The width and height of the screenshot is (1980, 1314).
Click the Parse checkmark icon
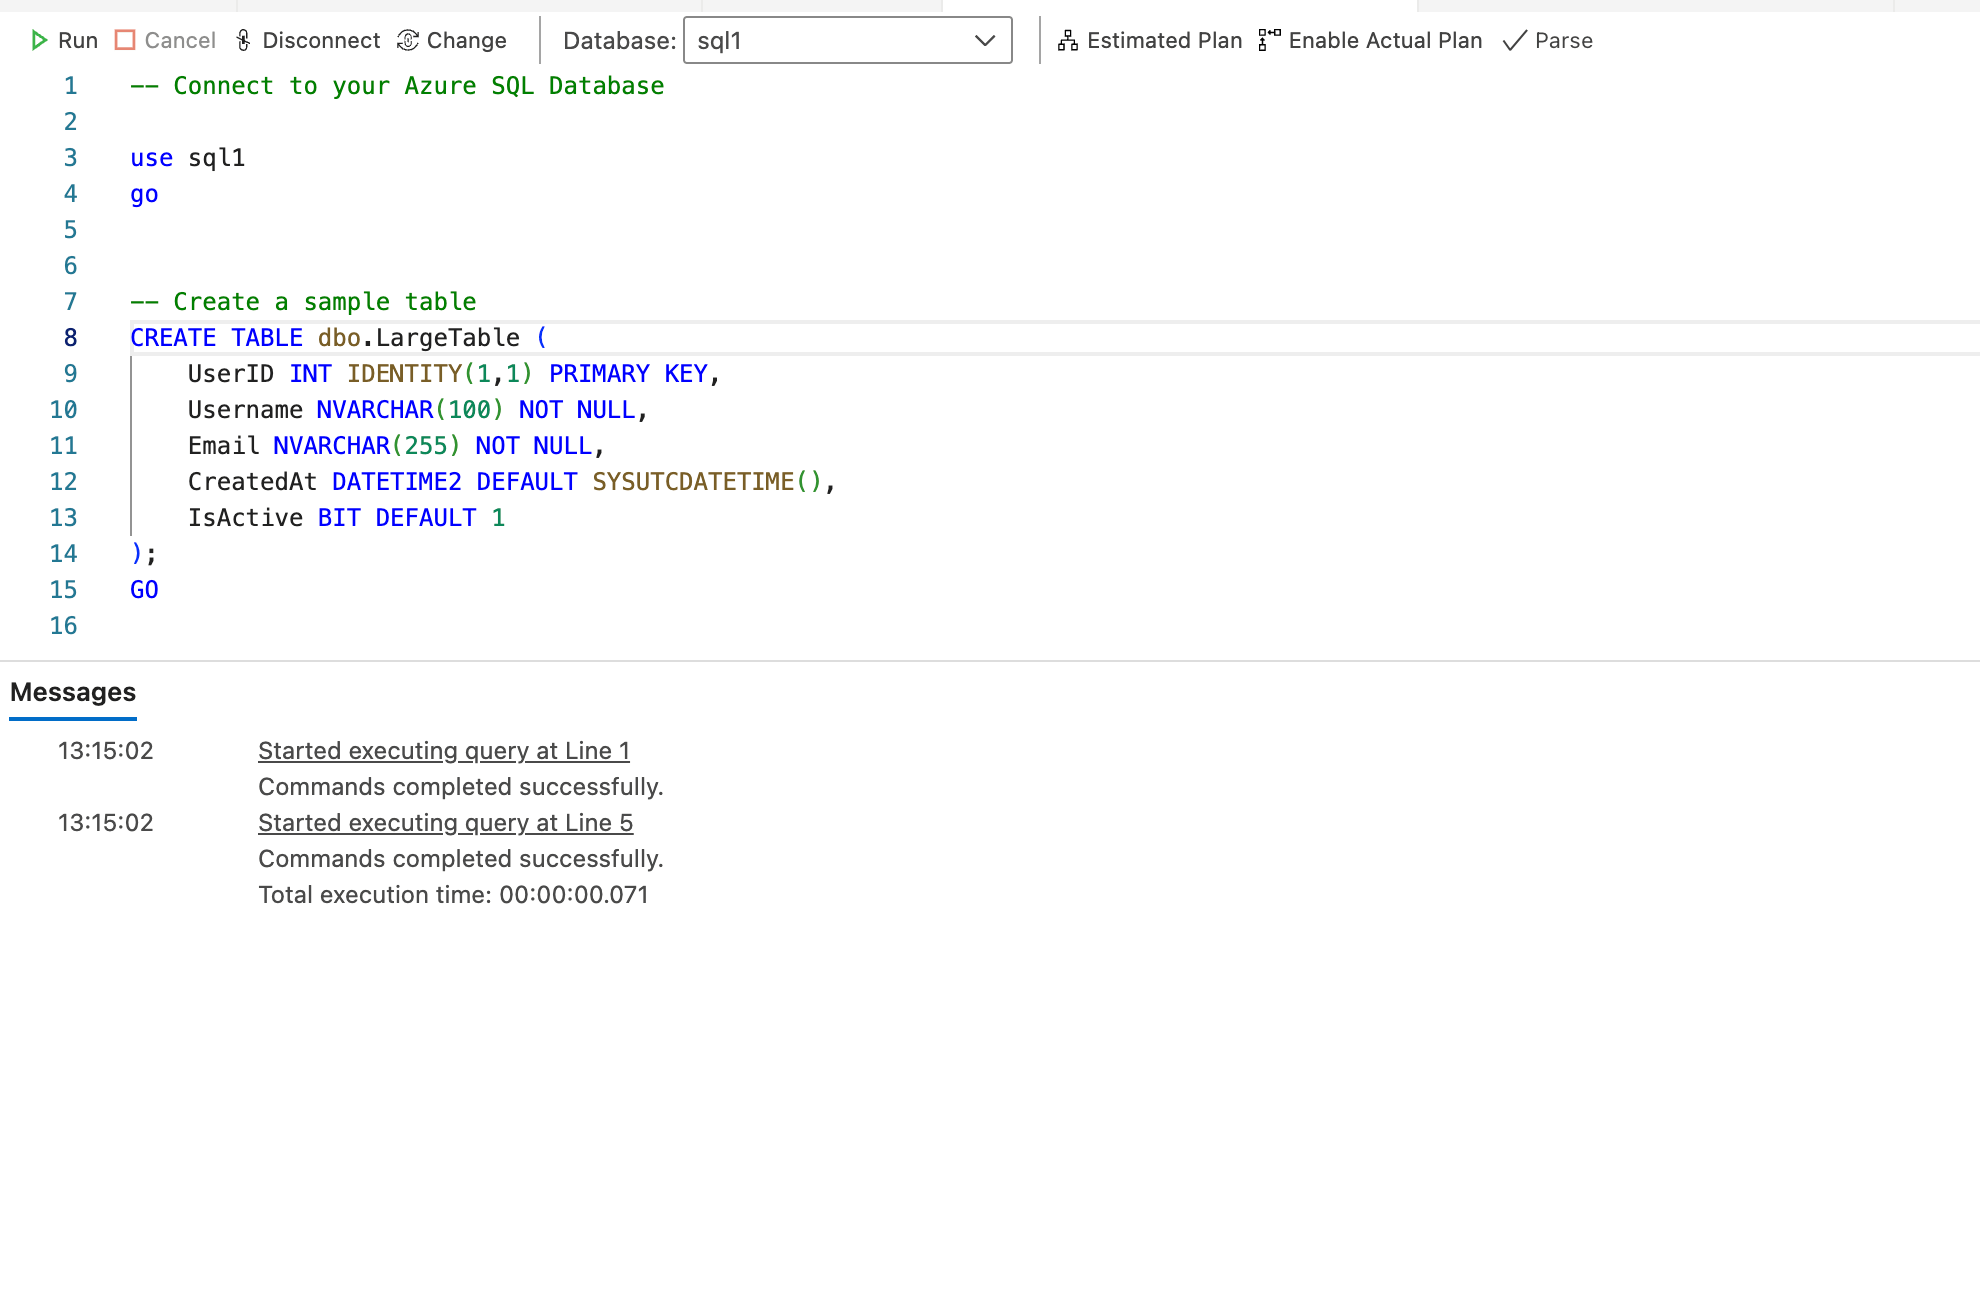coord(1515,40)
